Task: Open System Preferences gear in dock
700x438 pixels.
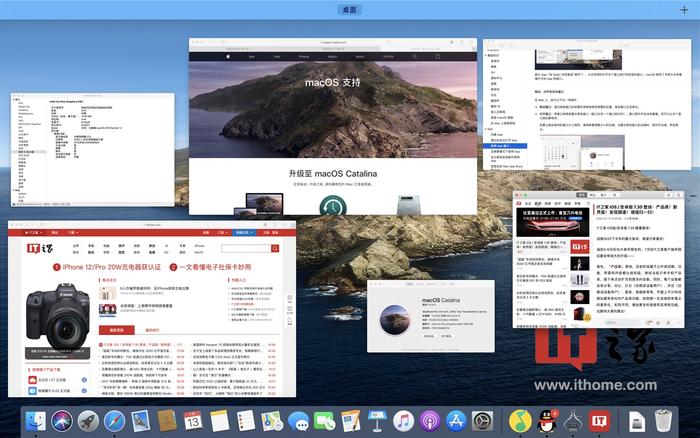Action: (x=482, y=421)
